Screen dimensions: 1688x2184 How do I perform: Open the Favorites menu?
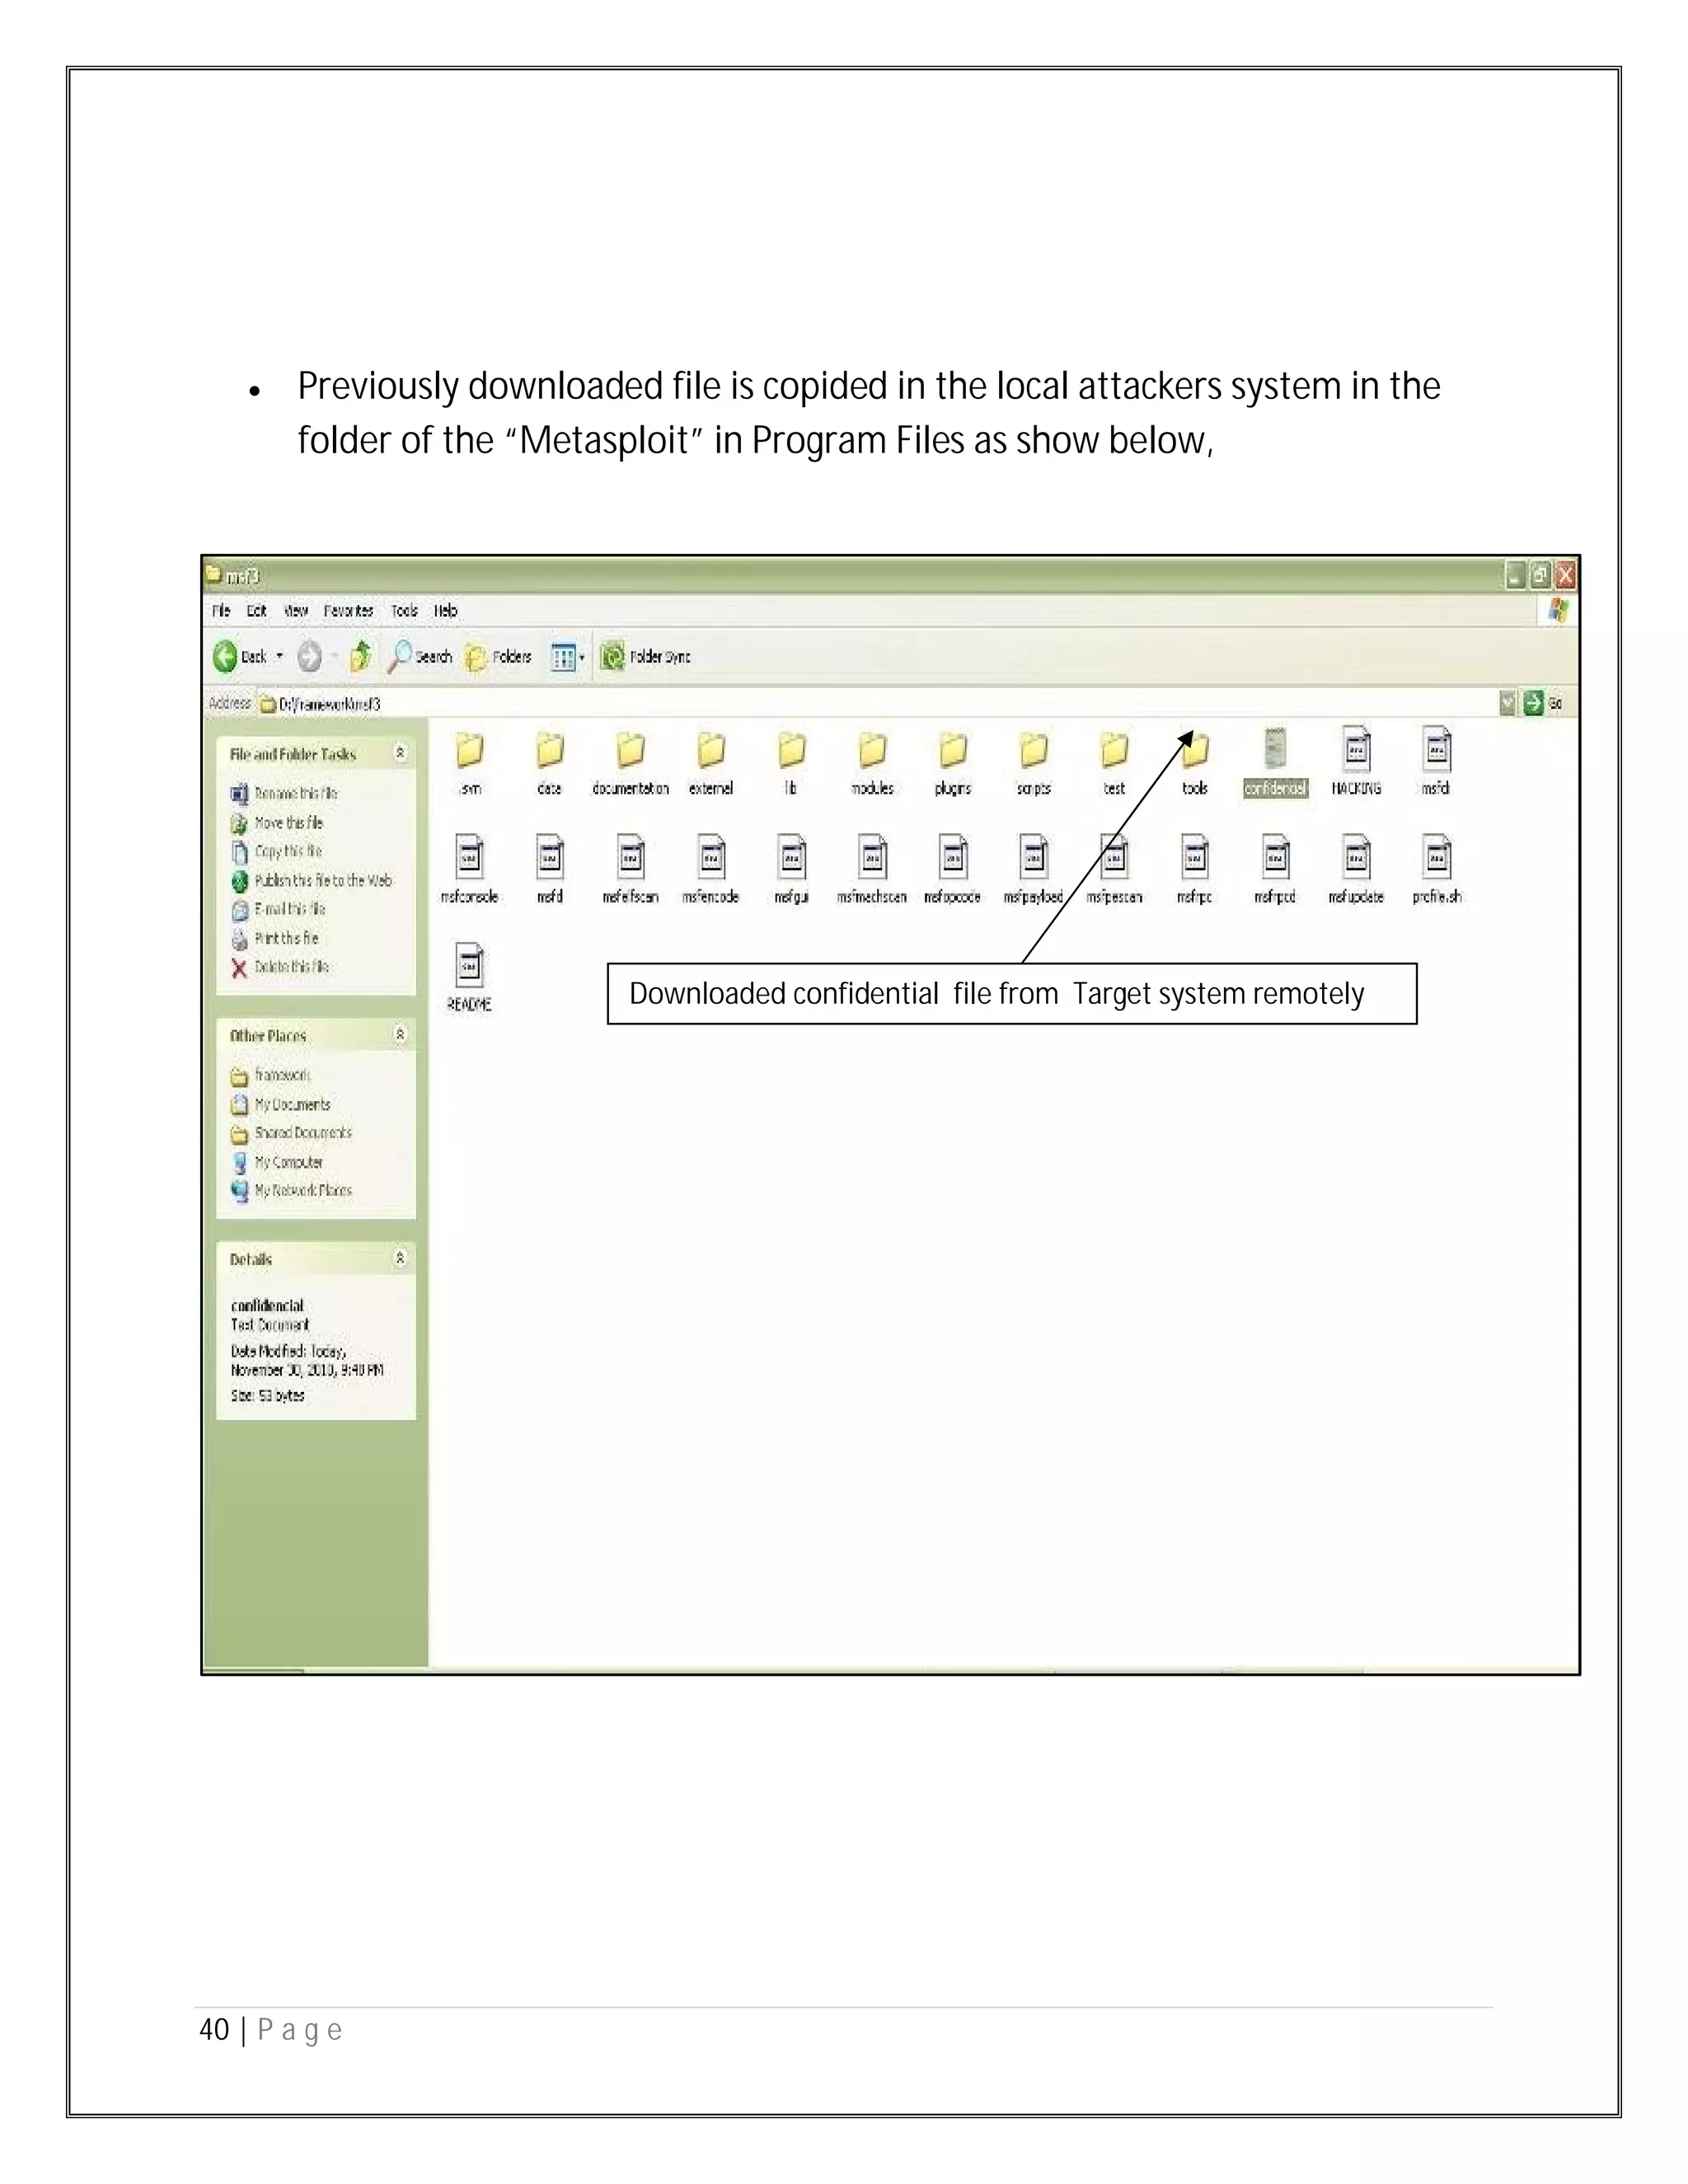pyautogui.click(x=348, y=611)
